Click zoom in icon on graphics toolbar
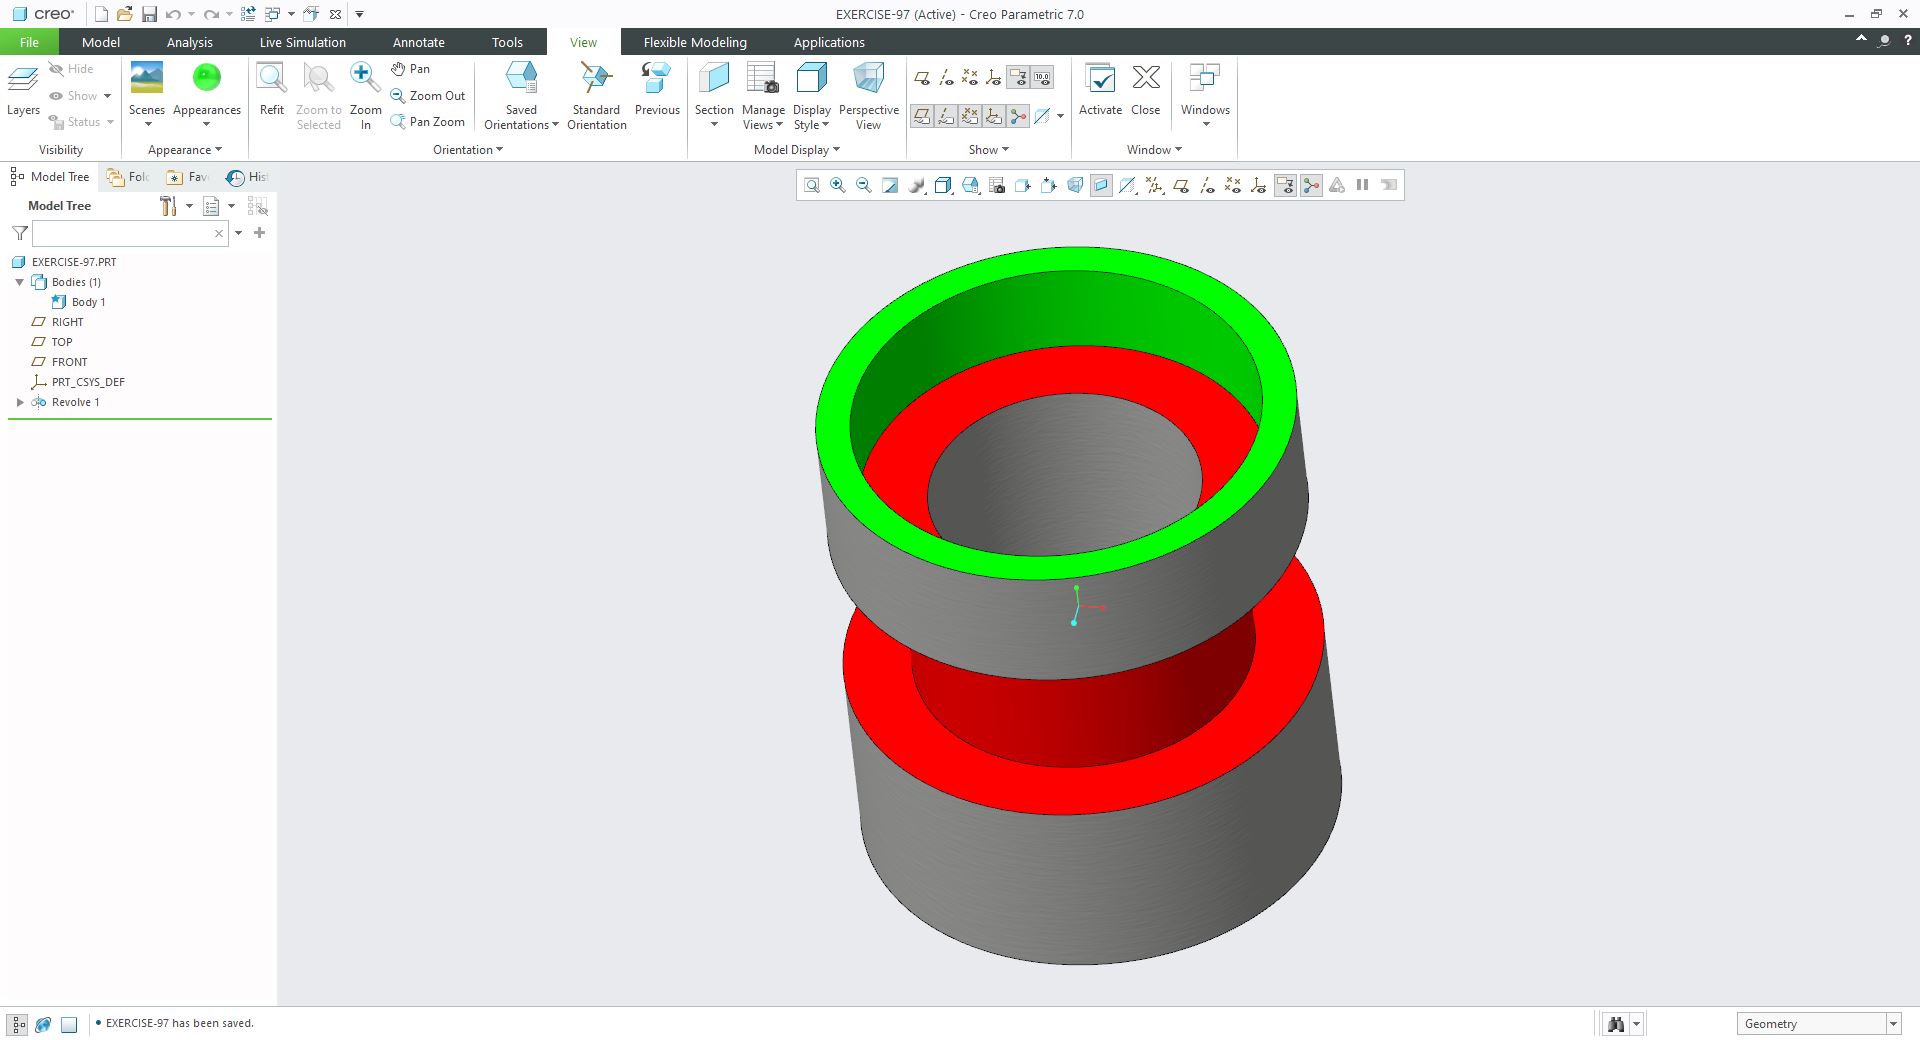 tap(838, 185)
